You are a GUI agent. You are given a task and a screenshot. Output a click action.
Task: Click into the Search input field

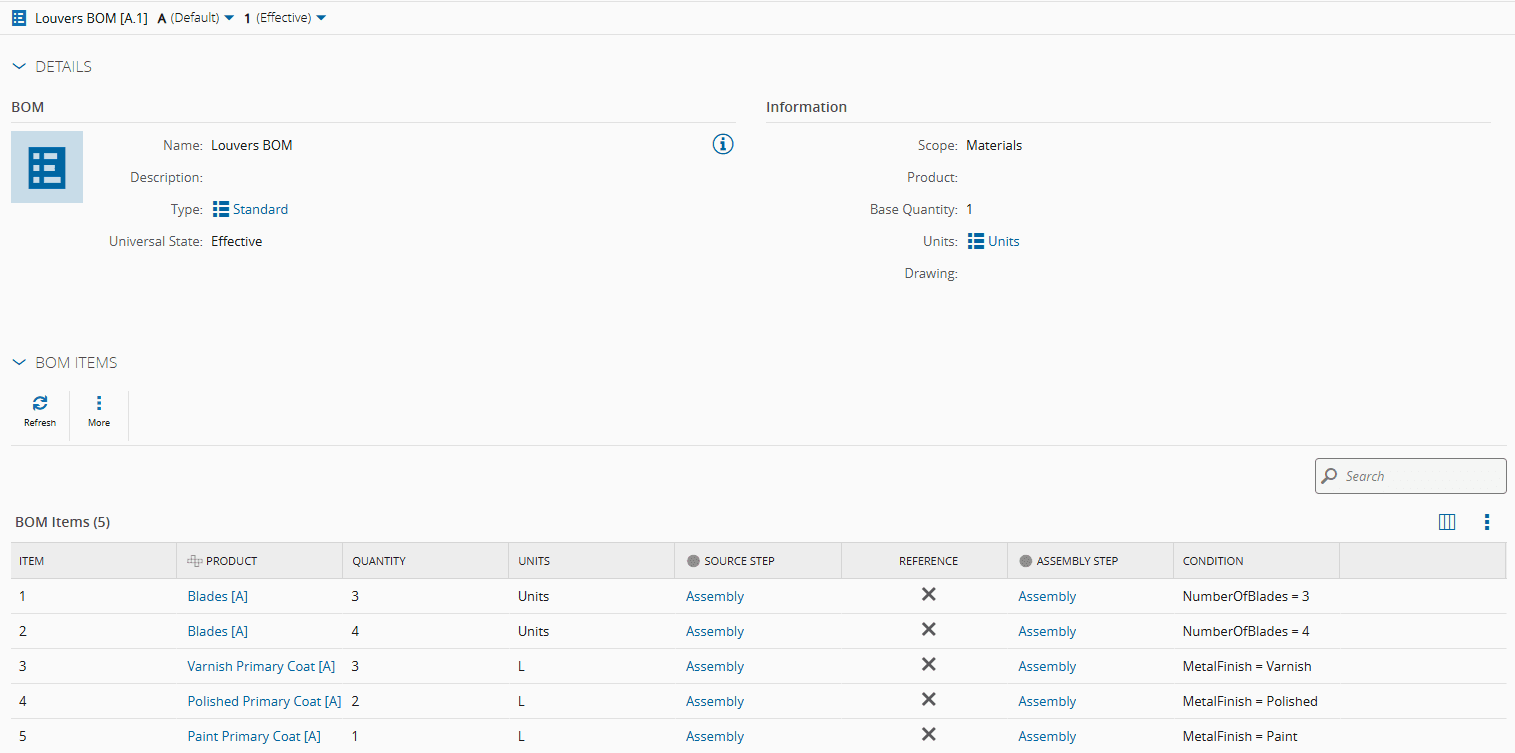pos(1420,476)
